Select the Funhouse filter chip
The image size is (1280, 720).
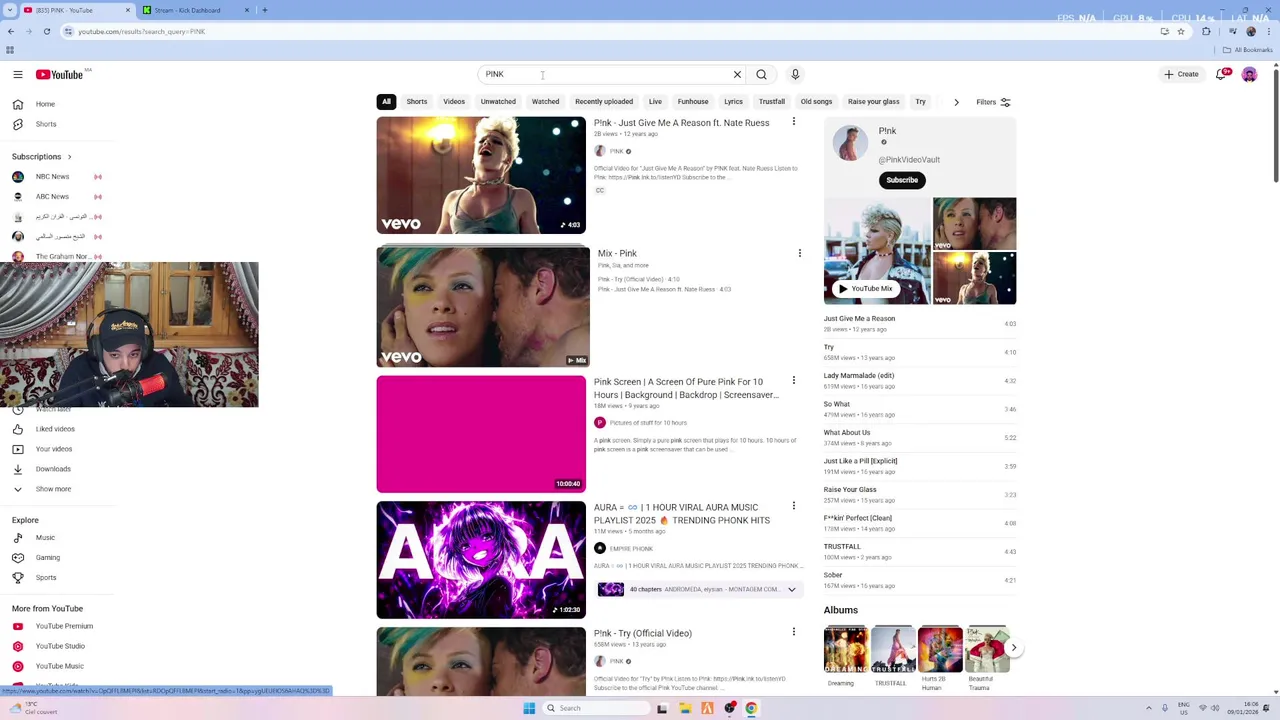pyautogui.click(x=693, y=101)
